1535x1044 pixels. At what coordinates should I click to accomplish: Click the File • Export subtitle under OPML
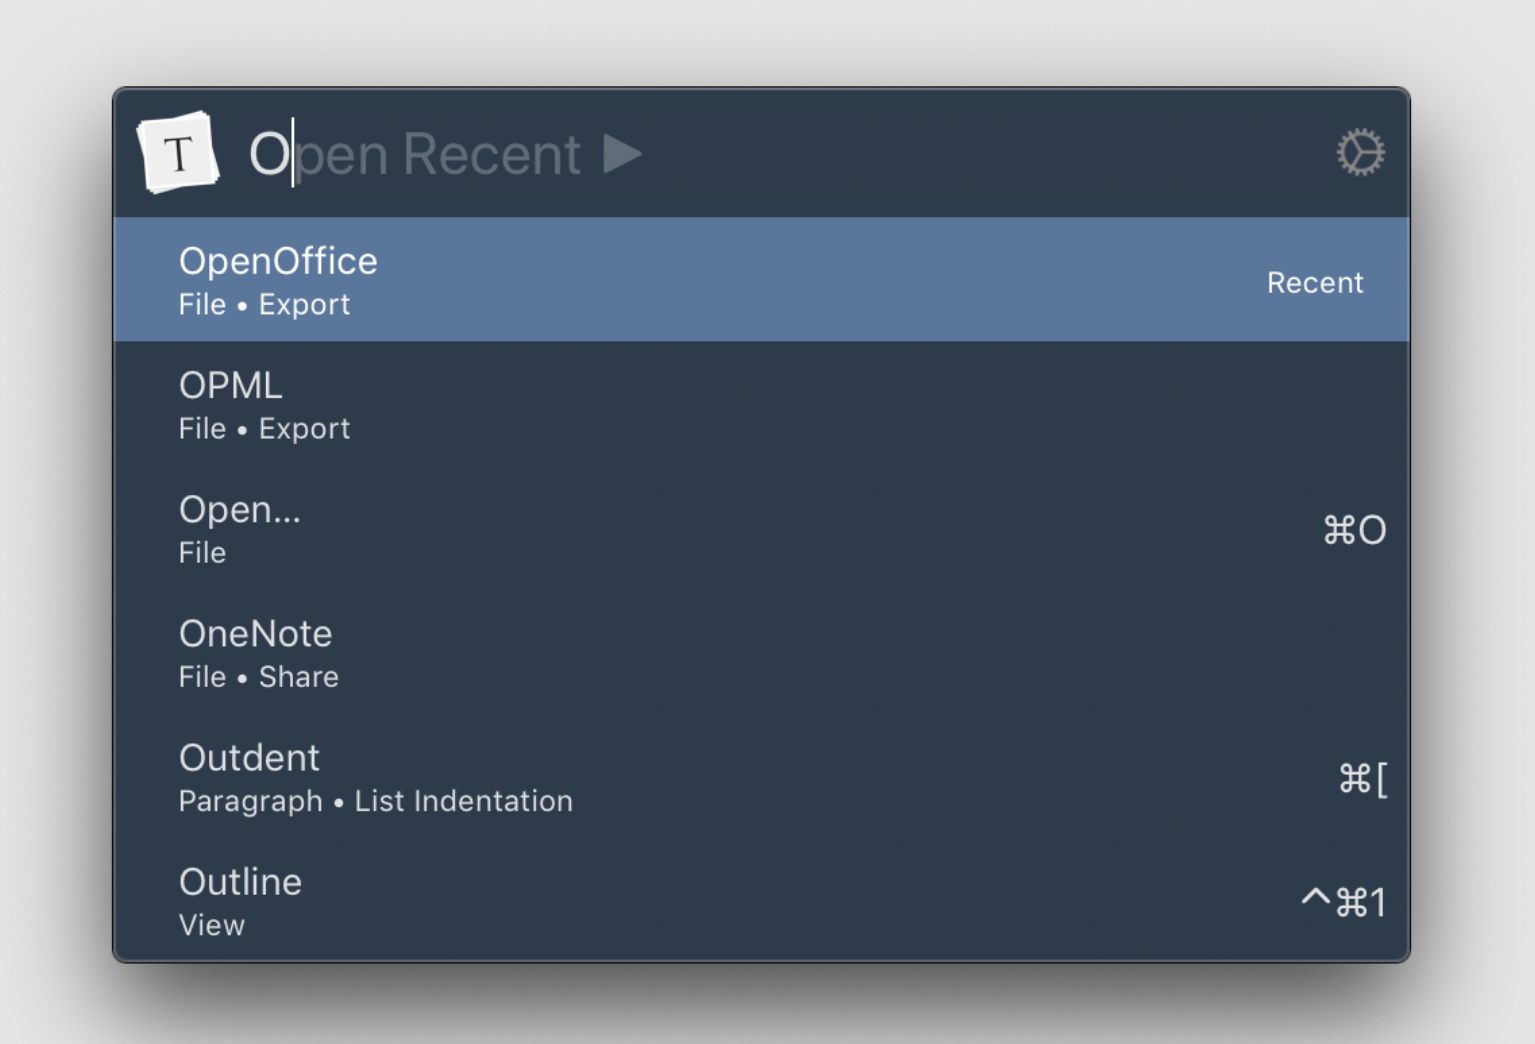(x=264, y=428)
